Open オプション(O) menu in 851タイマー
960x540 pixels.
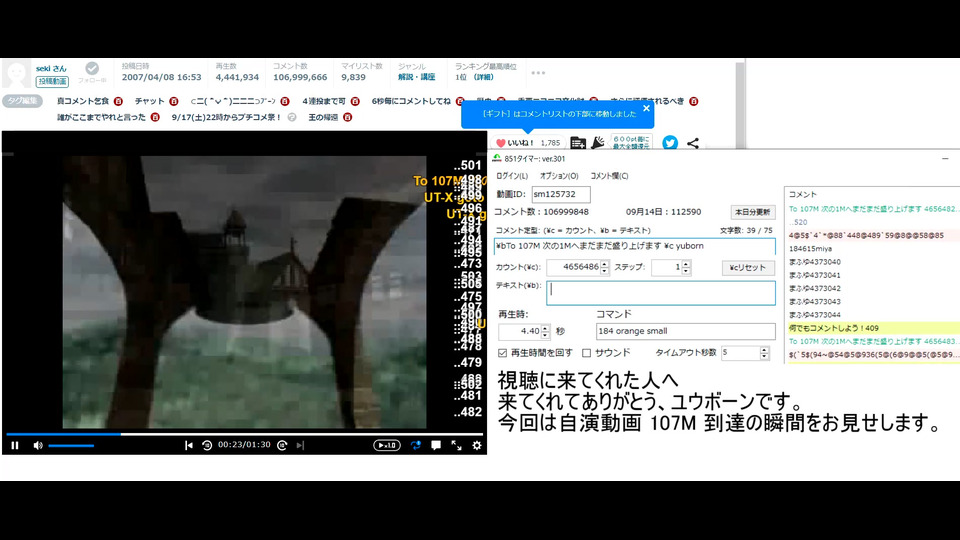pos(559,176)
